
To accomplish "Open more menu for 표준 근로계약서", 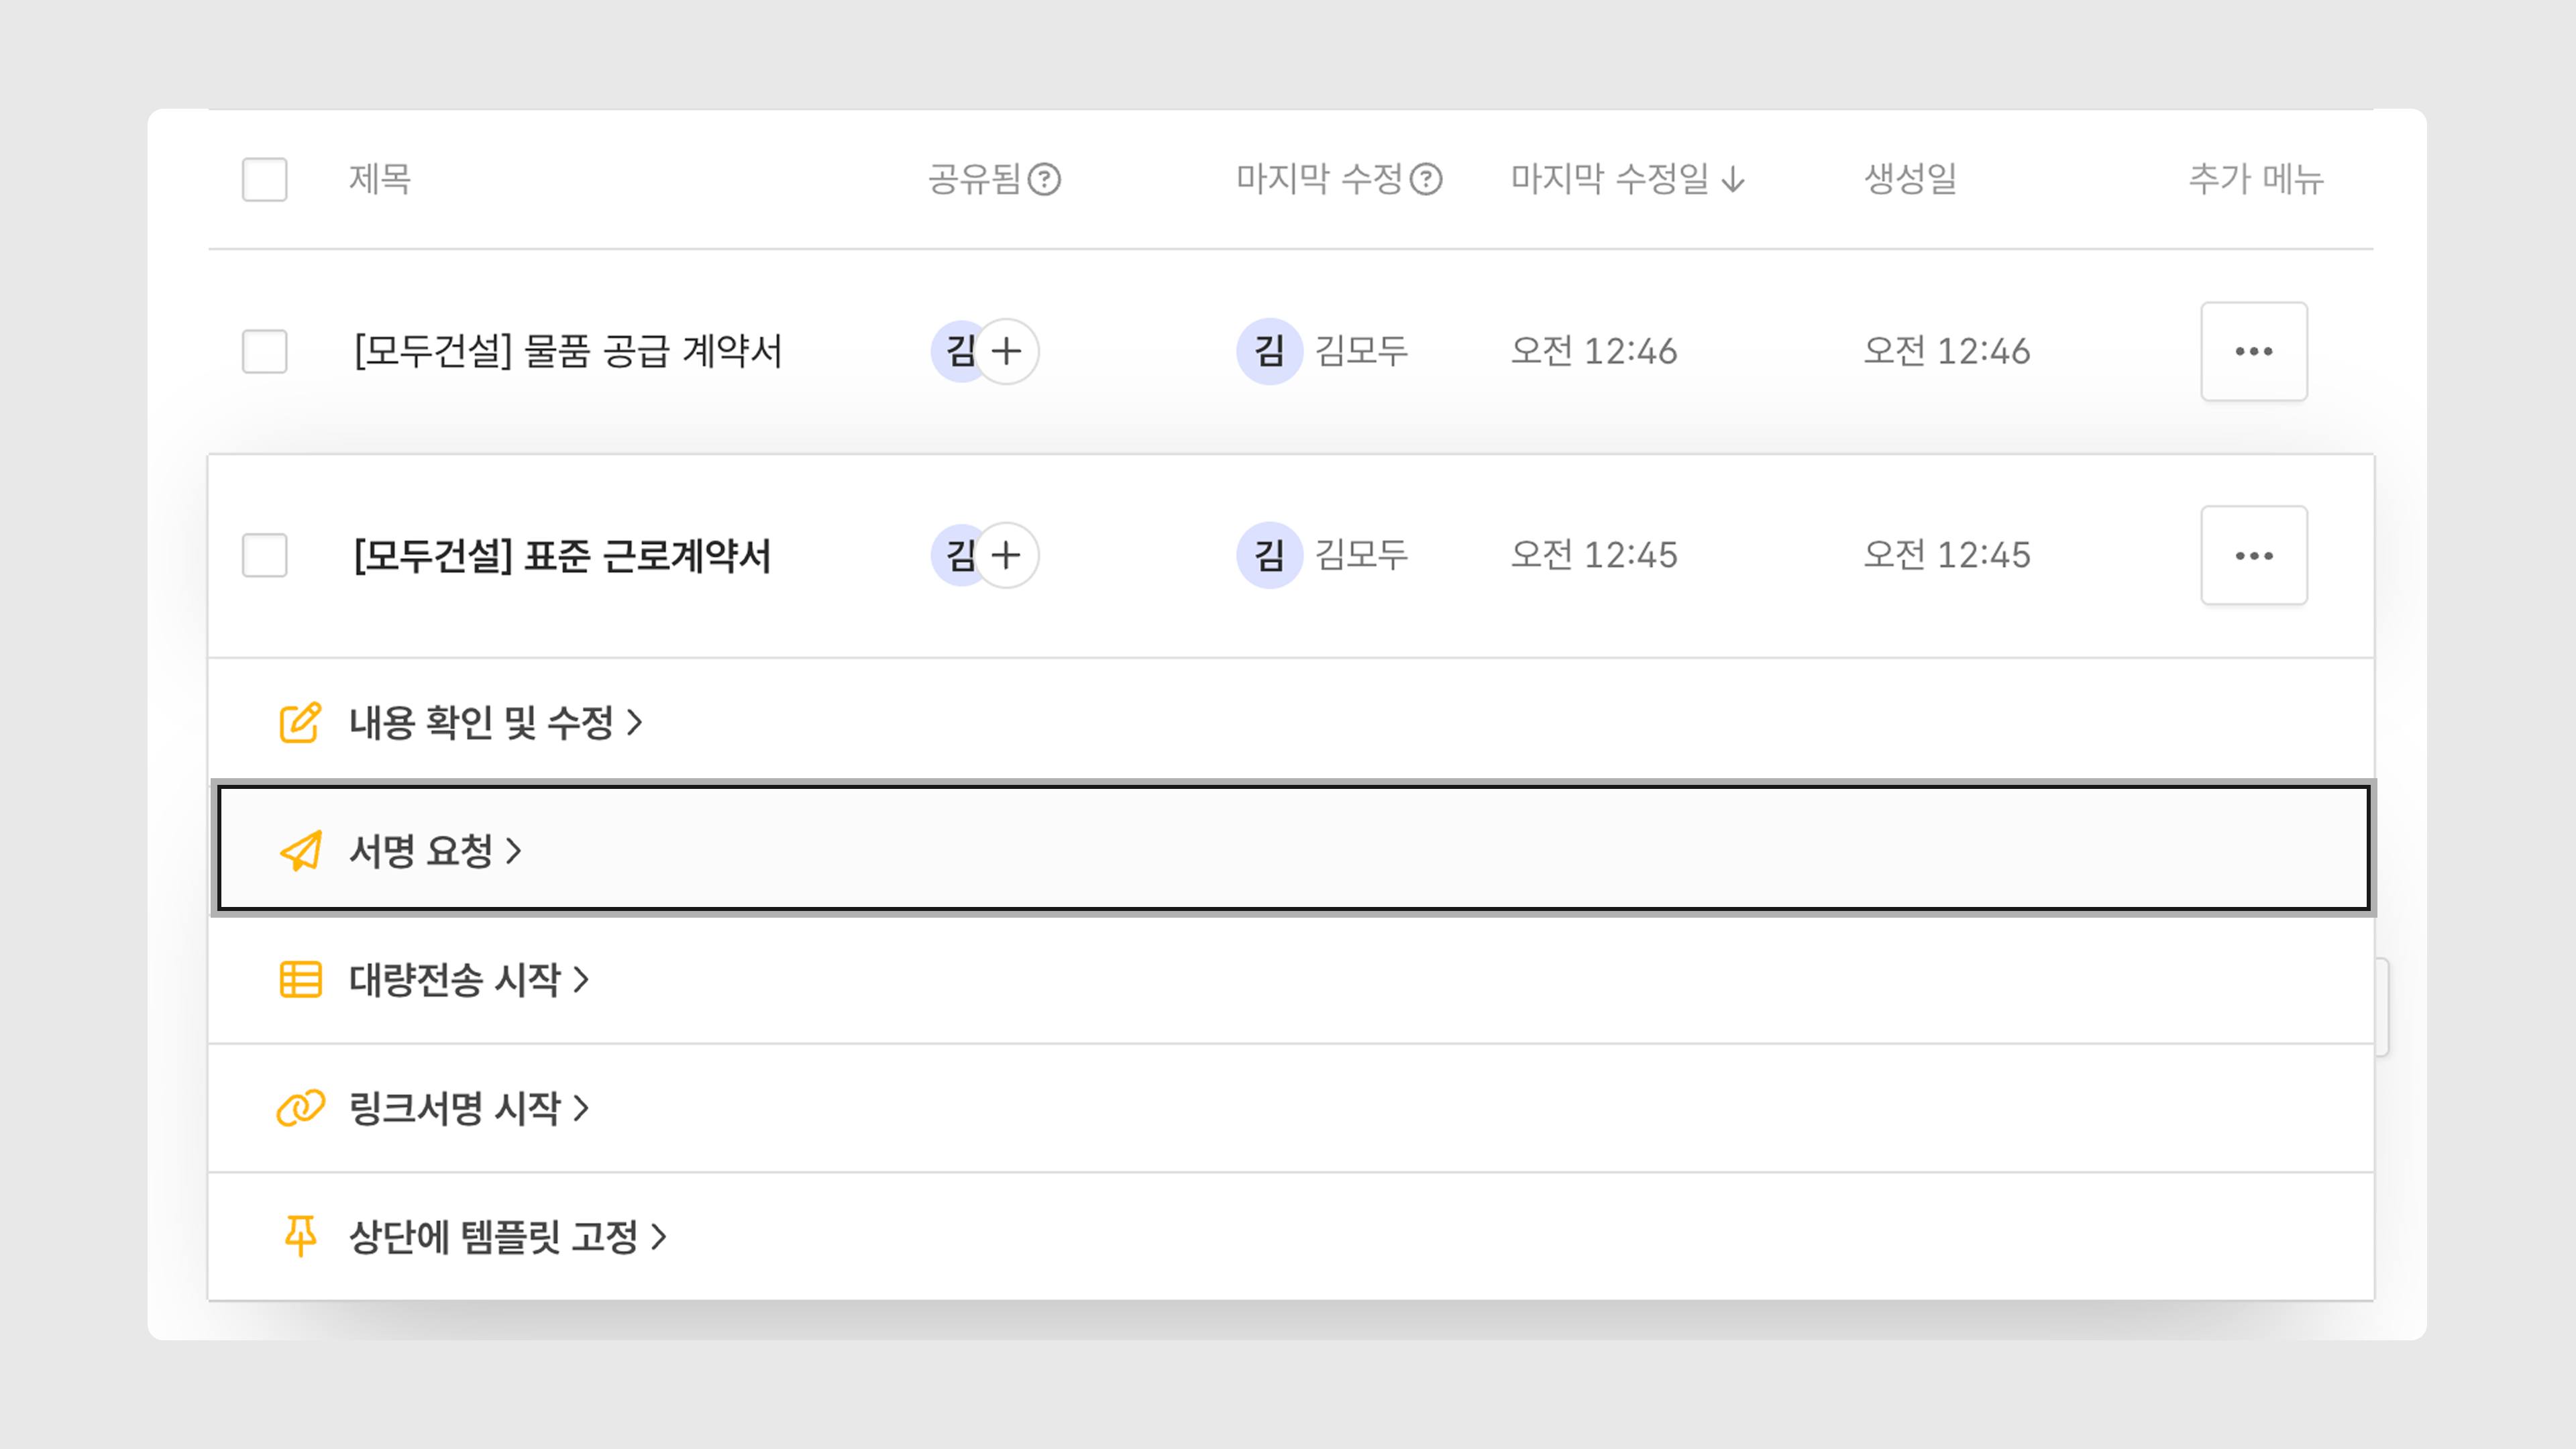I will point(2253,555).
